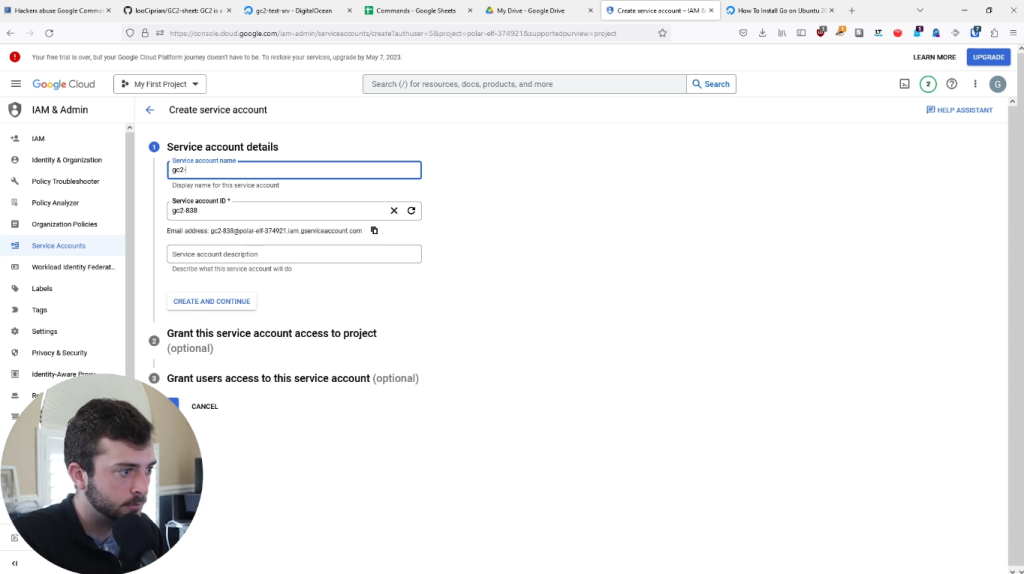
Task: Click the back arrow beside Create service account
Action: 150,110
